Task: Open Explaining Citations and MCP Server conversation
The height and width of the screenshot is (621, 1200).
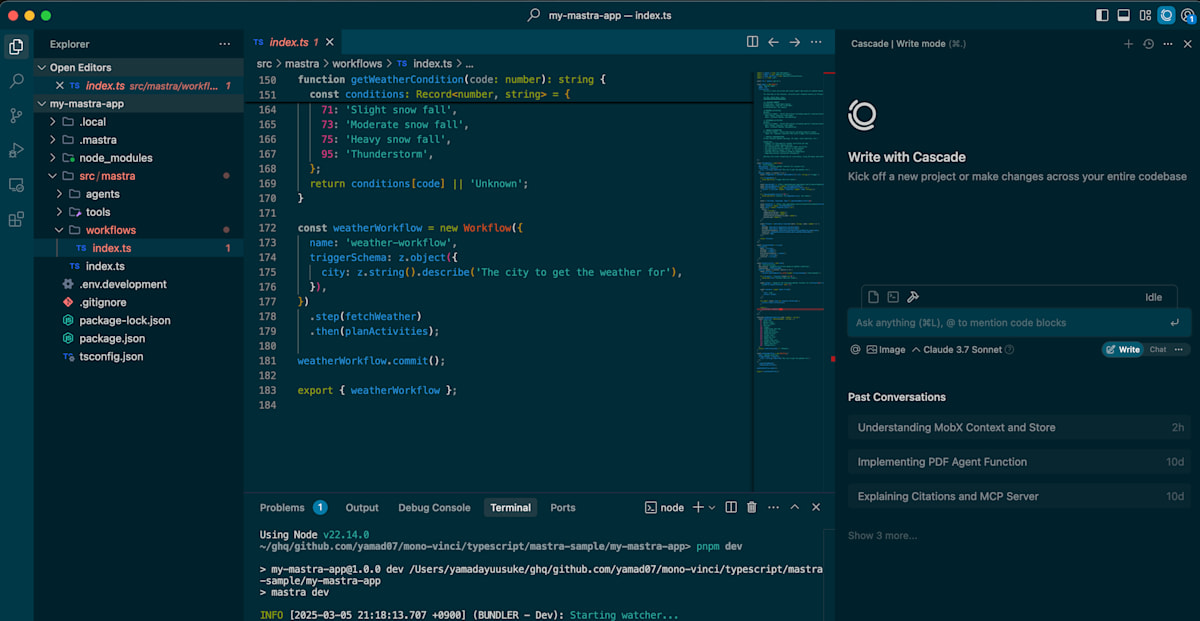Action: 1020,496
